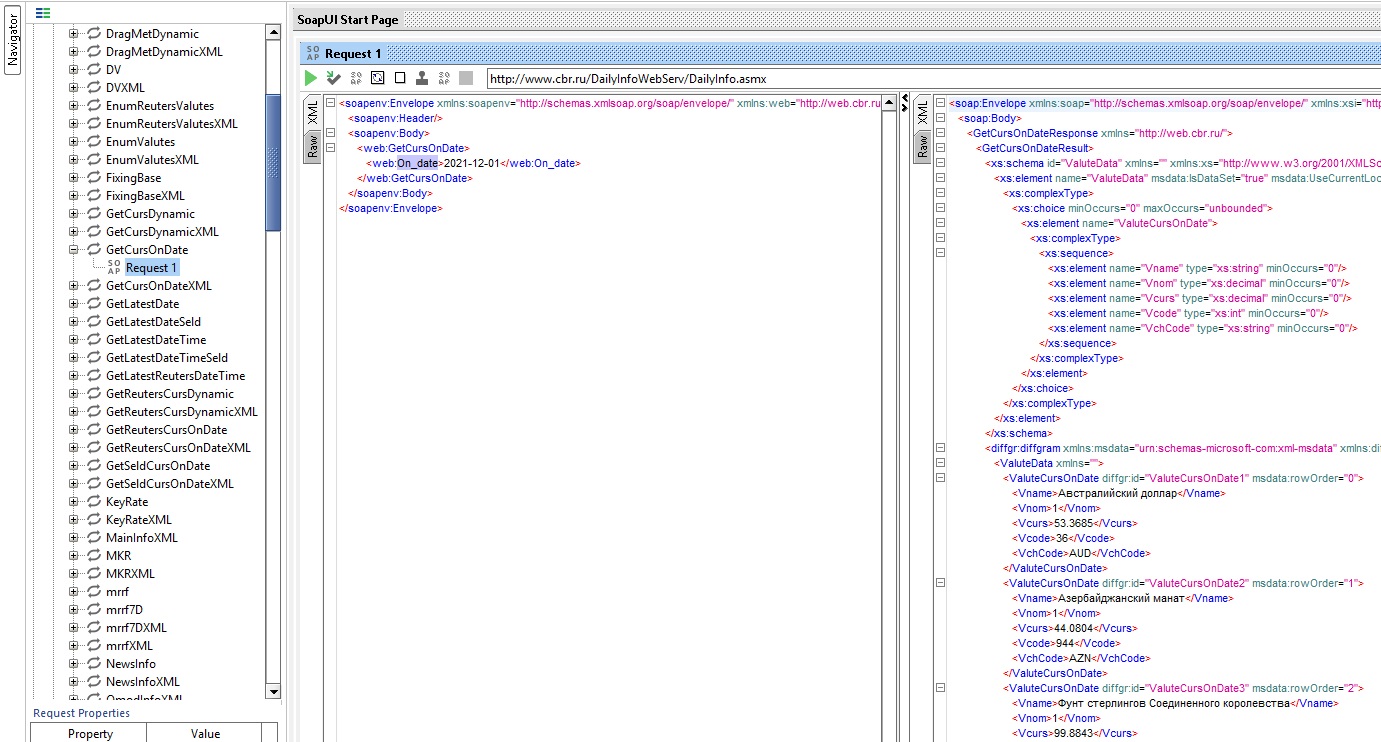Select the GetLatestDate operation icon
Screen dimensions: 1381x742
point(95,304)
